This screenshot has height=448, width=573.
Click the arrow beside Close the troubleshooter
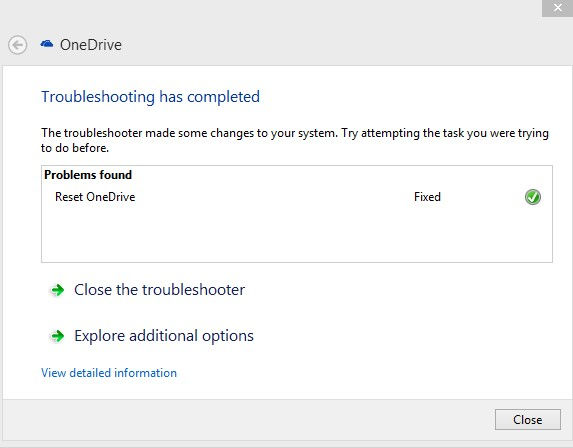pos(57,290)
